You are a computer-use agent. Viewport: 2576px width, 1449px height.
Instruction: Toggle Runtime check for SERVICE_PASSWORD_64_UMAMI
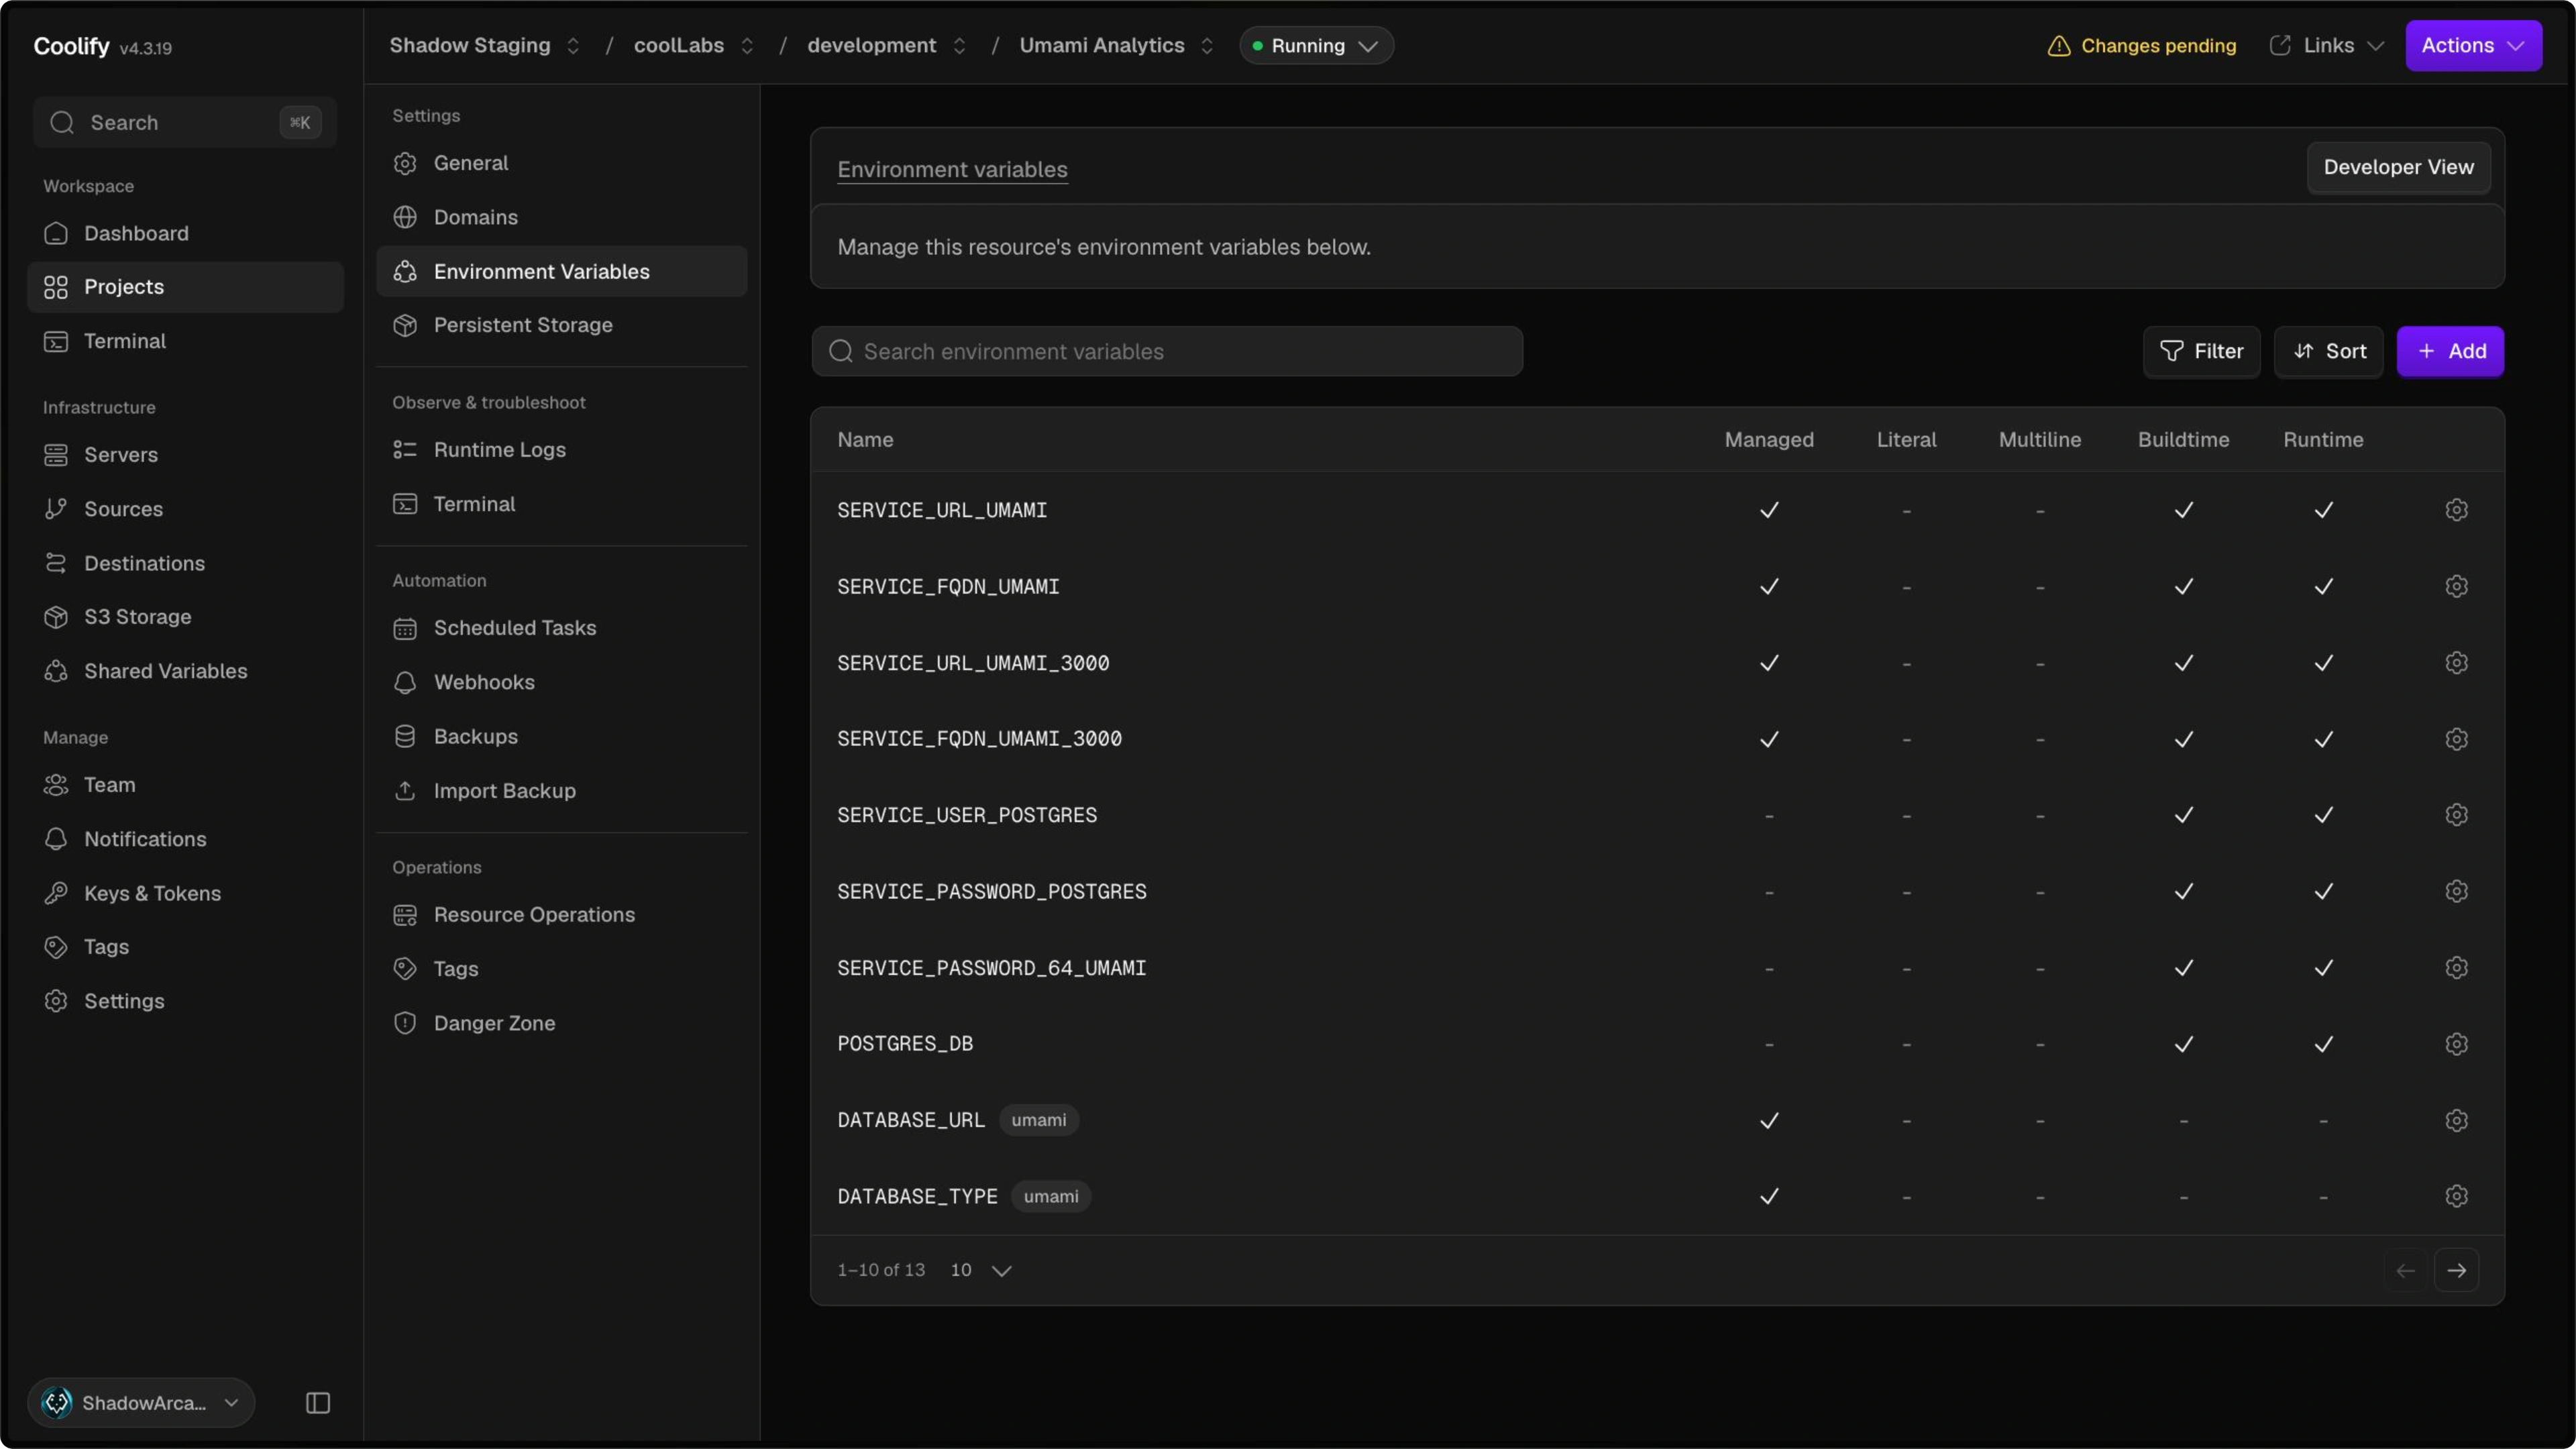(2323, 968)
